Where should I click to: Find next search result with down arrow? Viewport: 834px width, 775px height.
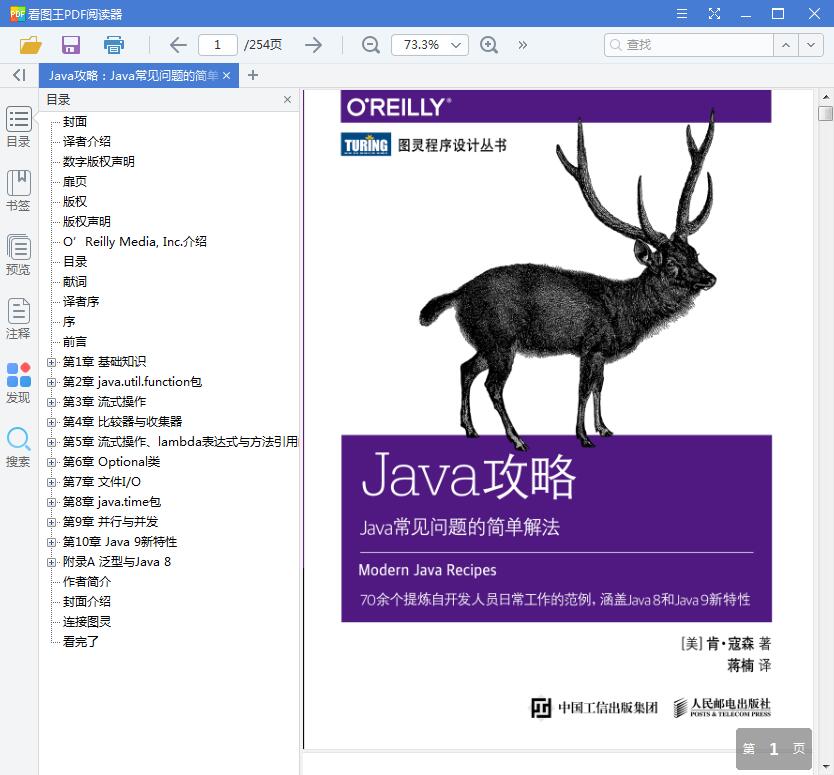[x=811, y=45]
